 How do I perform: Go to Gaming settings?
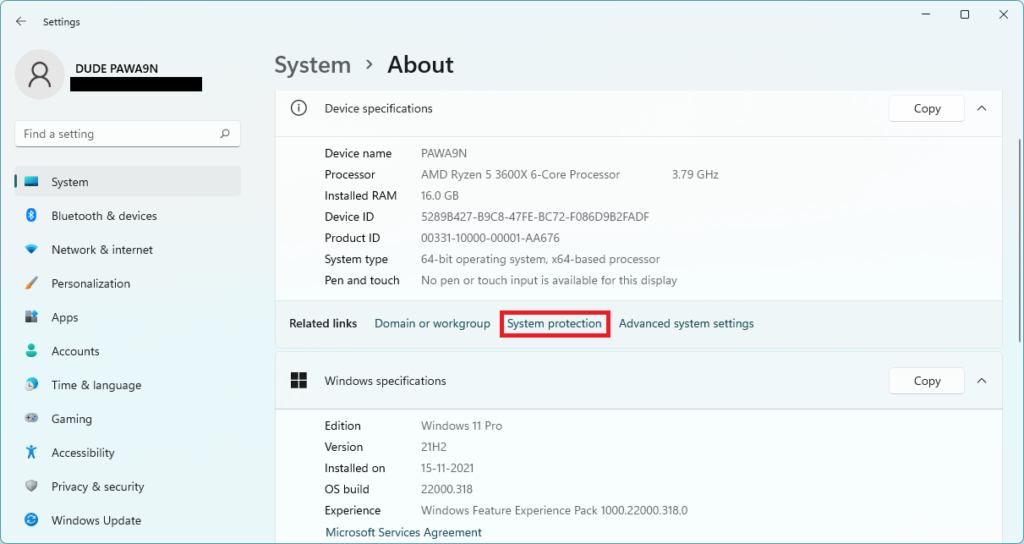(71, 419)
